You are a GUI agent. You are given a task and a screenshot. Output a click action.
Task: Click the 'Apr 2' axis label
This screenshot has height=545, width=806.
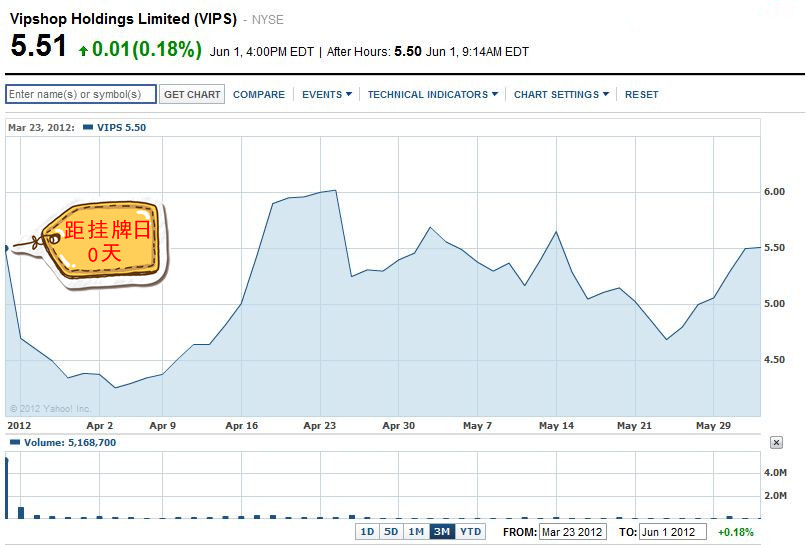coord(100,426)
